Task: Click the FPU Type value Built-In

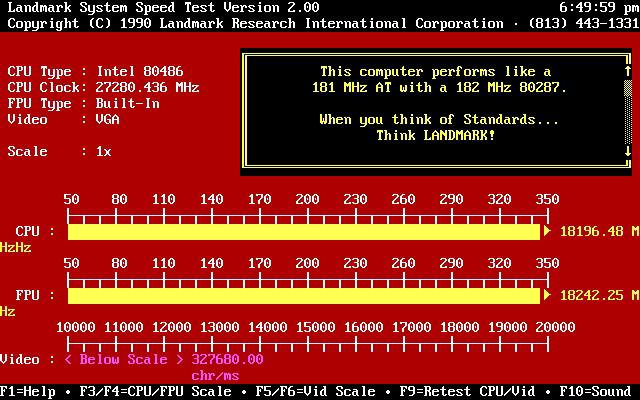Action: point(127,104)
